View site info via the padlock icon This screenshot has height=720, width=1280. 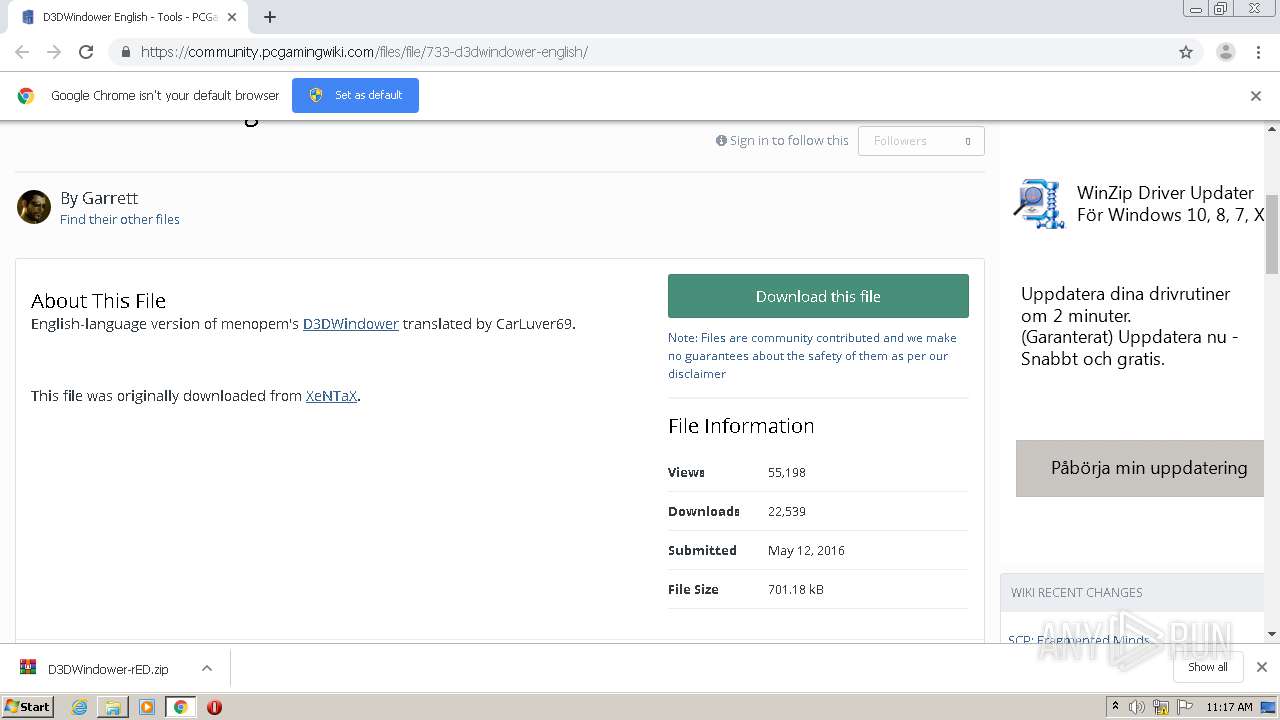(x=125, y=52)
